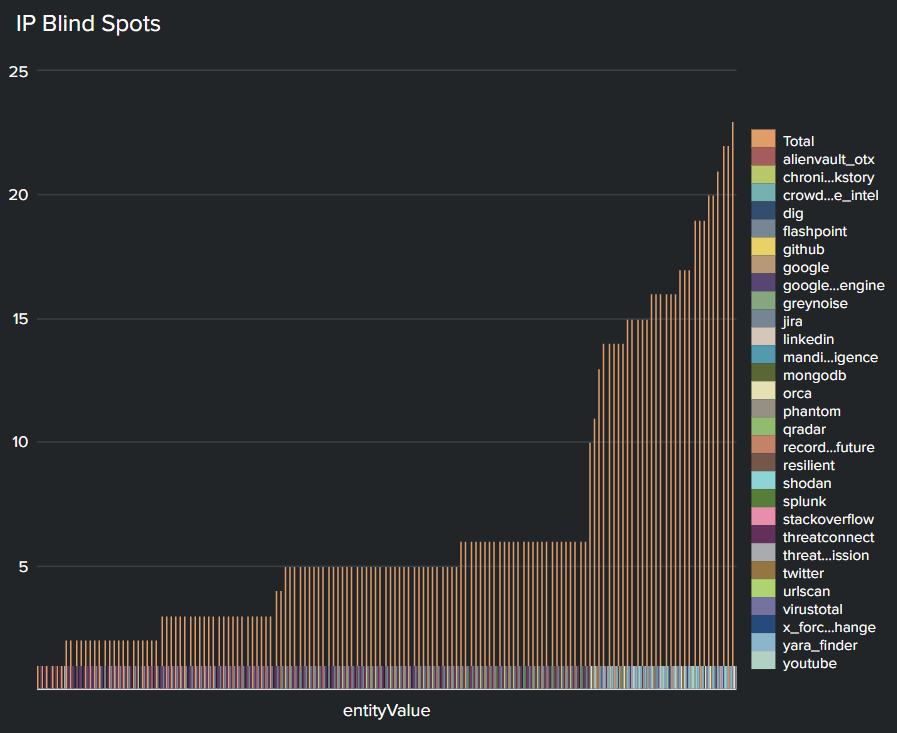
Task: Click the Total legend color swatch
Action: pyautogui.click(x=763, y=139)
